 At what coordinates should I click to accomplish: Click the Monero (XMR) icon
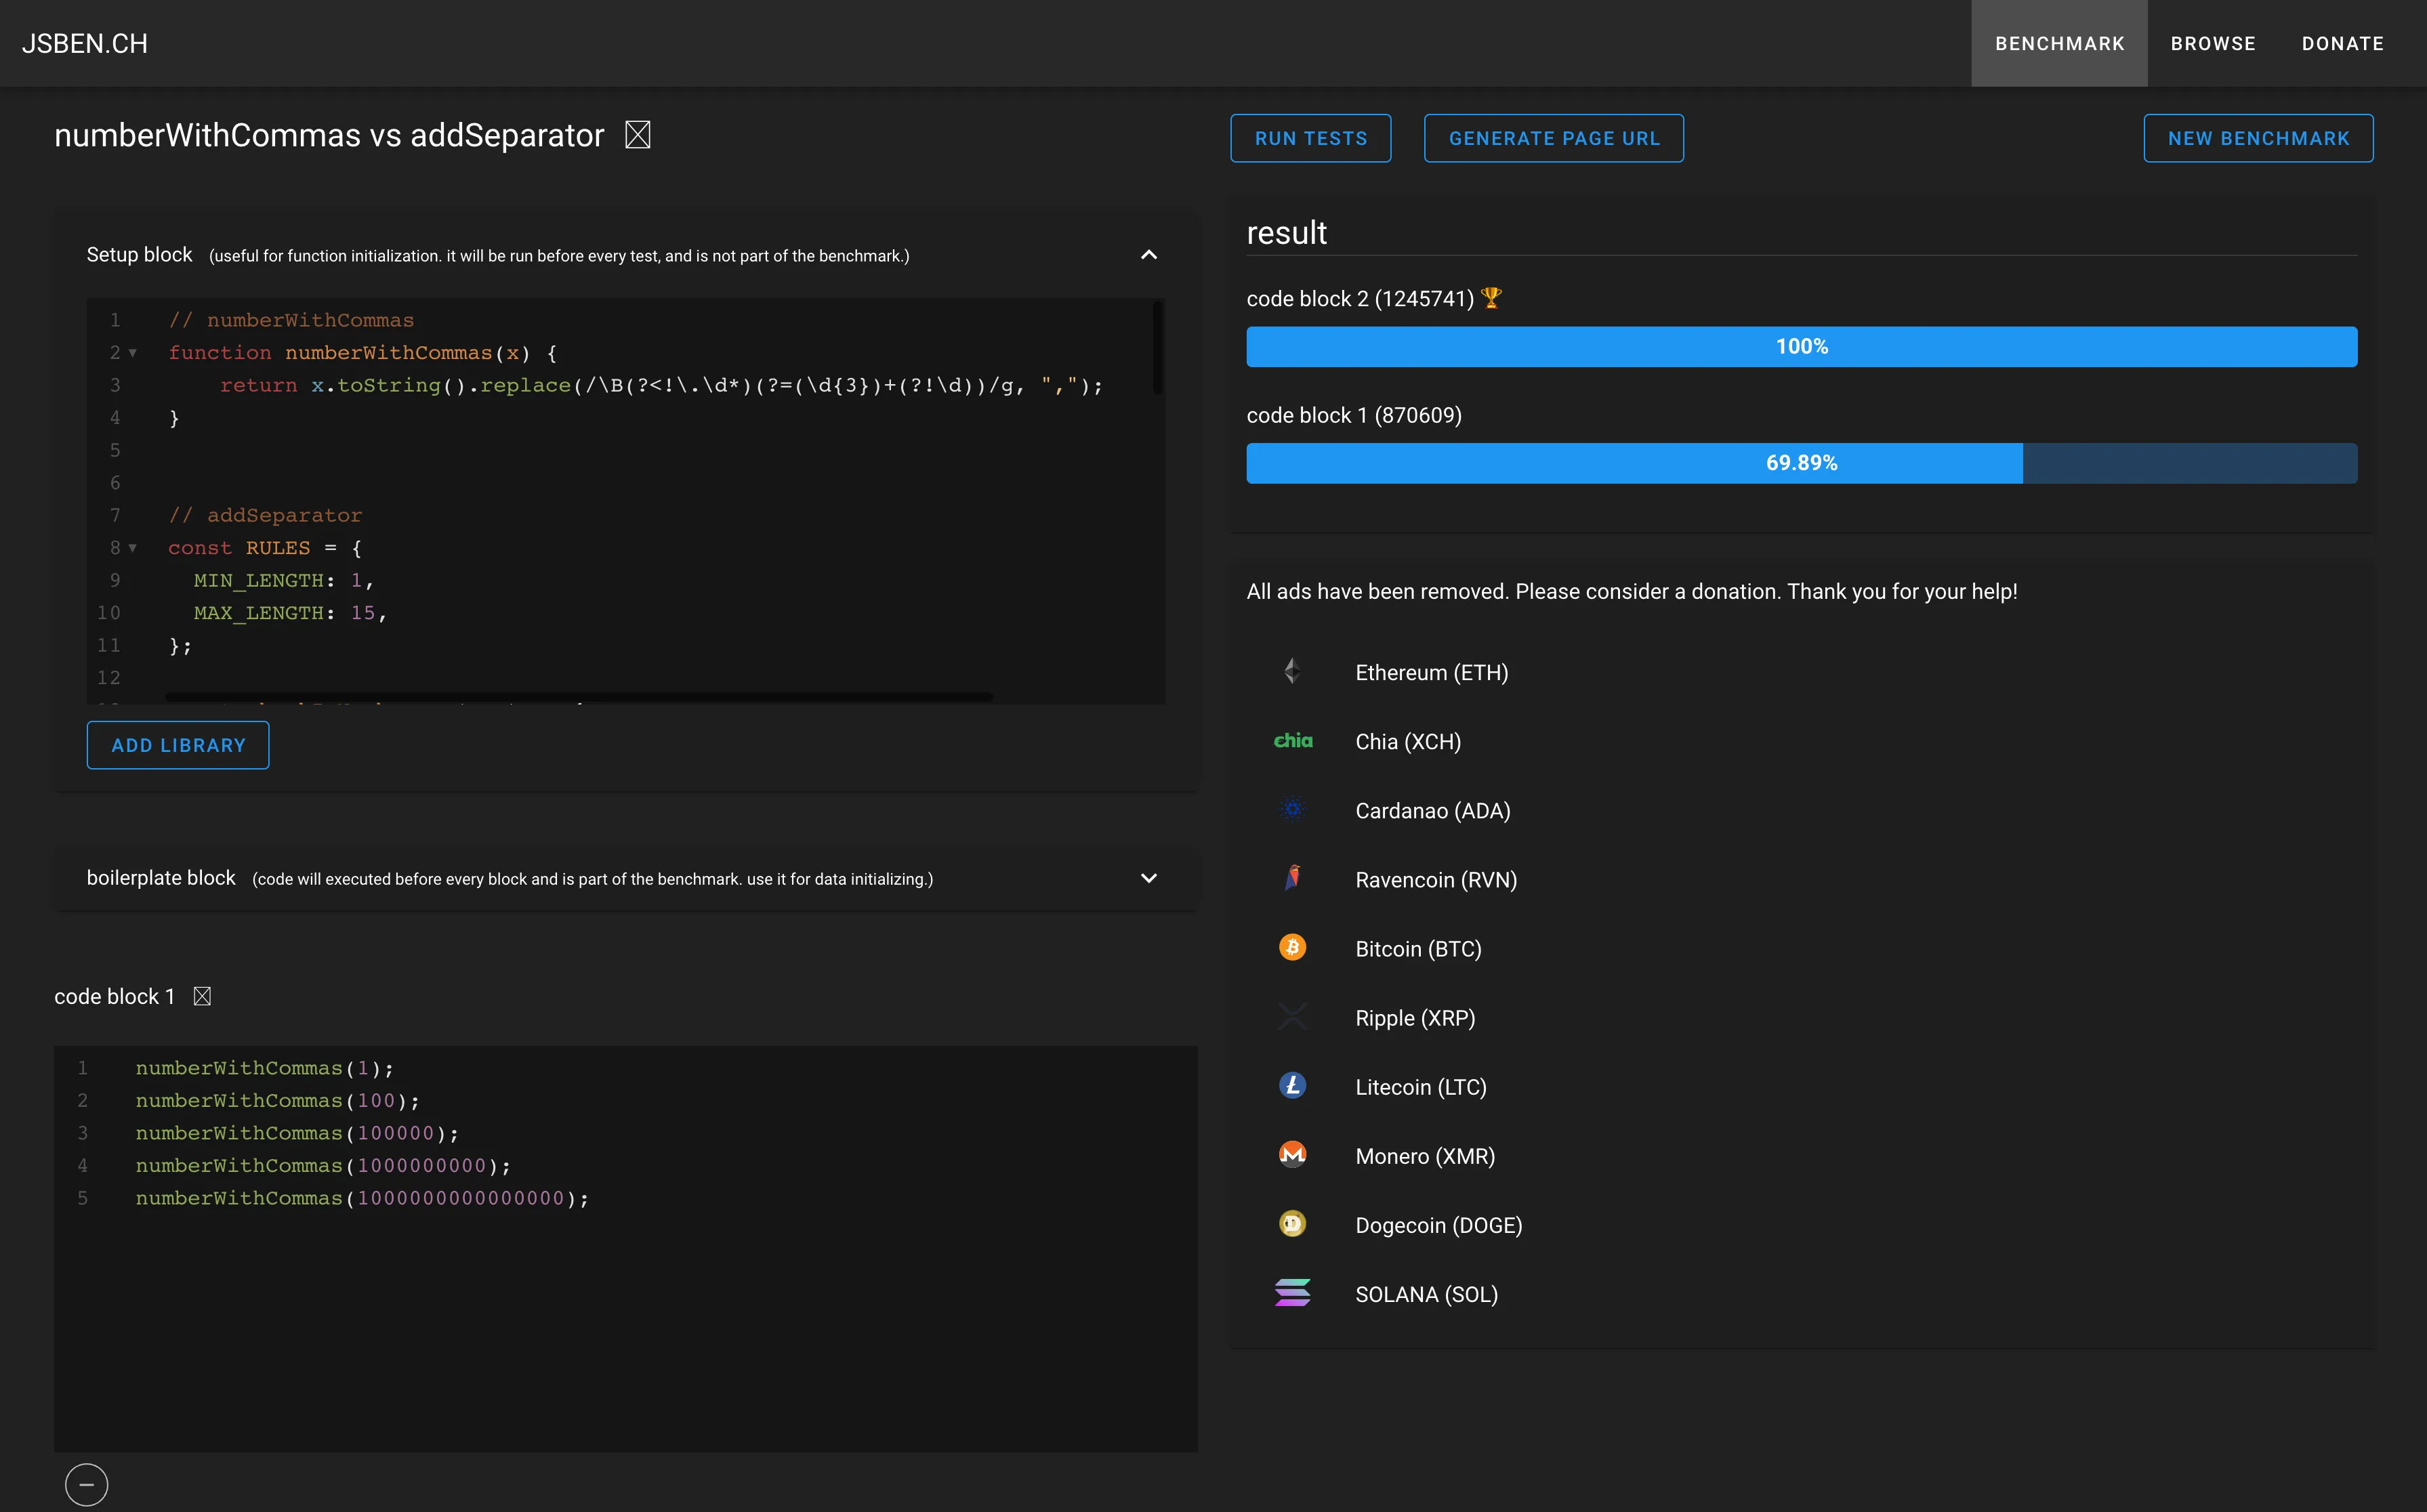pyautogui.click(x=1292, y=1154)
